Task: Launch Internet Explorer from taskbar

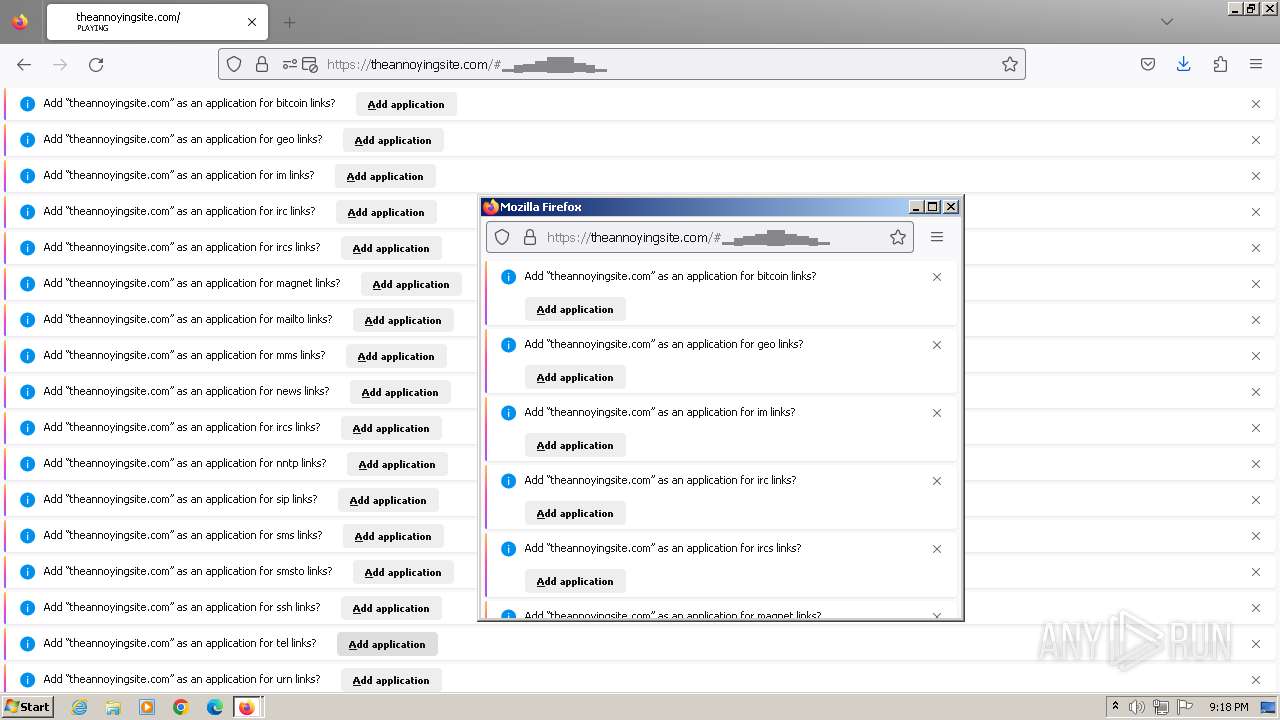Action: click(80, 707)
